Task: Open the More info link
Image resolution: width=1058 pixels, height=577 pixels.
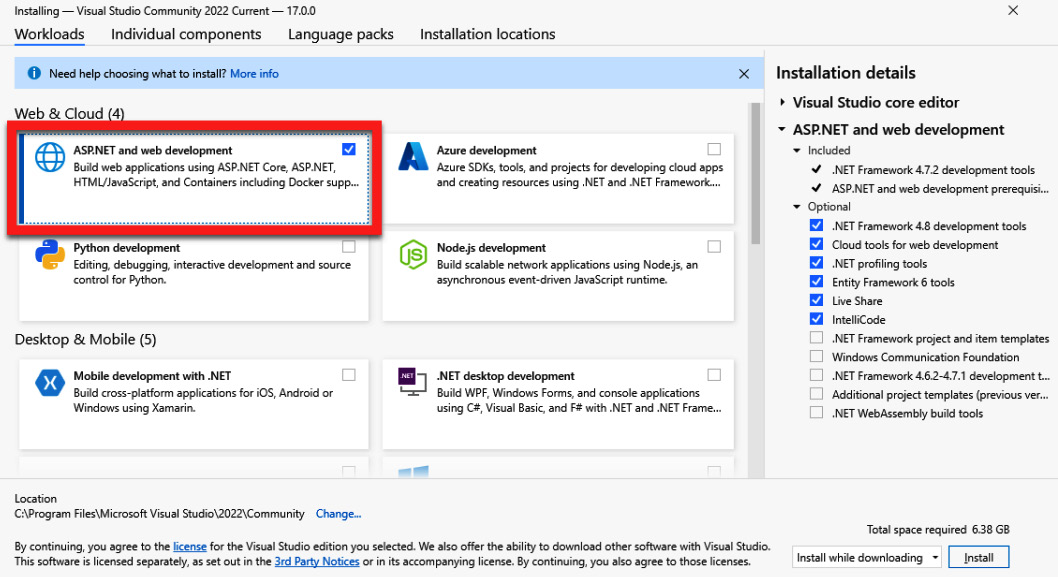Action: tap(254, 74)
